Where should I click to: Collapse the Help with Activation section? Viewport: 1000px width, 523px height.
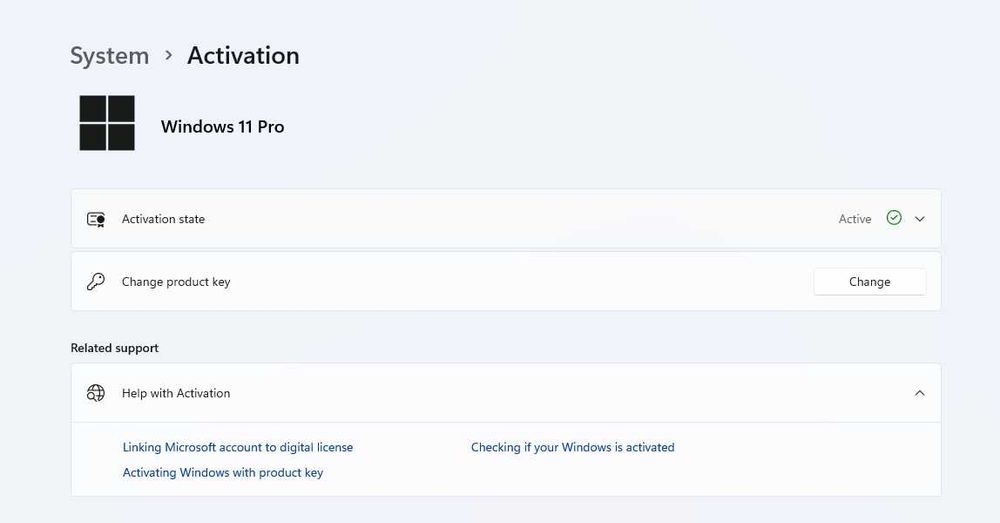coord(920,393)
